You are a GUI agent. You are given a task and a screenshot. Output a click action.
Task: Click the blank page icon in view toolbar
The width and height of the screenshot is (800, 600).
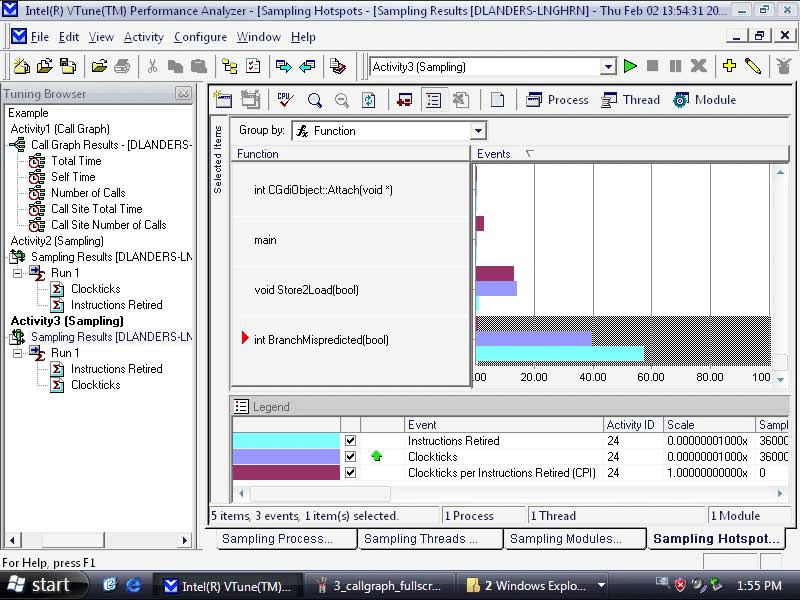click(497, 100)
